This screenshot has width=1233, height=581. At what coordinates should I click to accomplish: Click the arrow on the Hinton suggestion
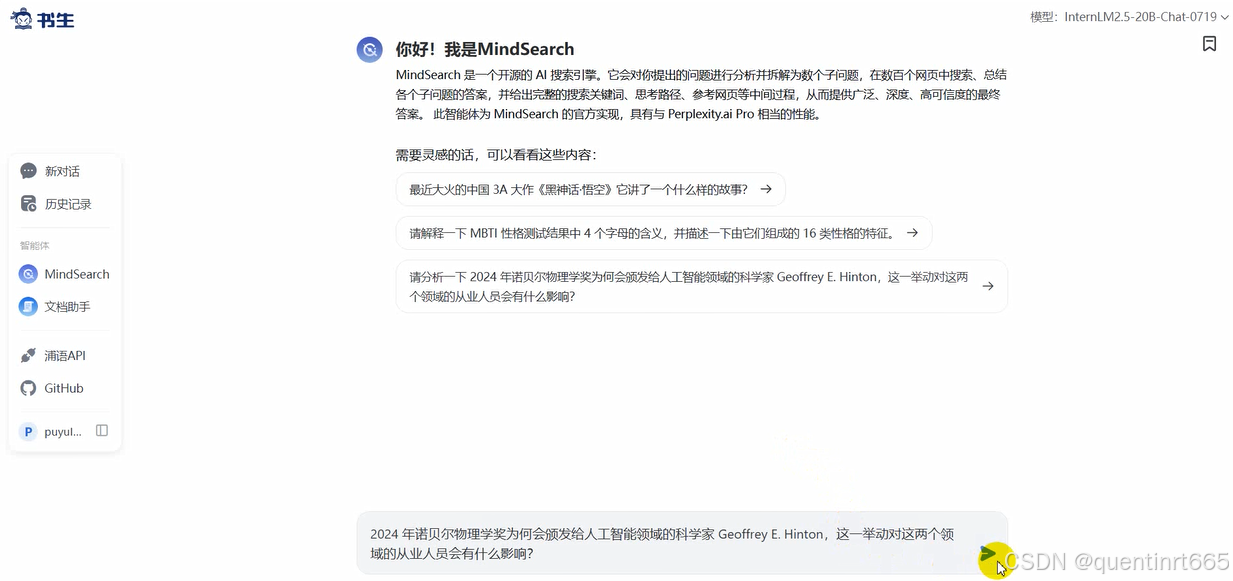[988, 286]
